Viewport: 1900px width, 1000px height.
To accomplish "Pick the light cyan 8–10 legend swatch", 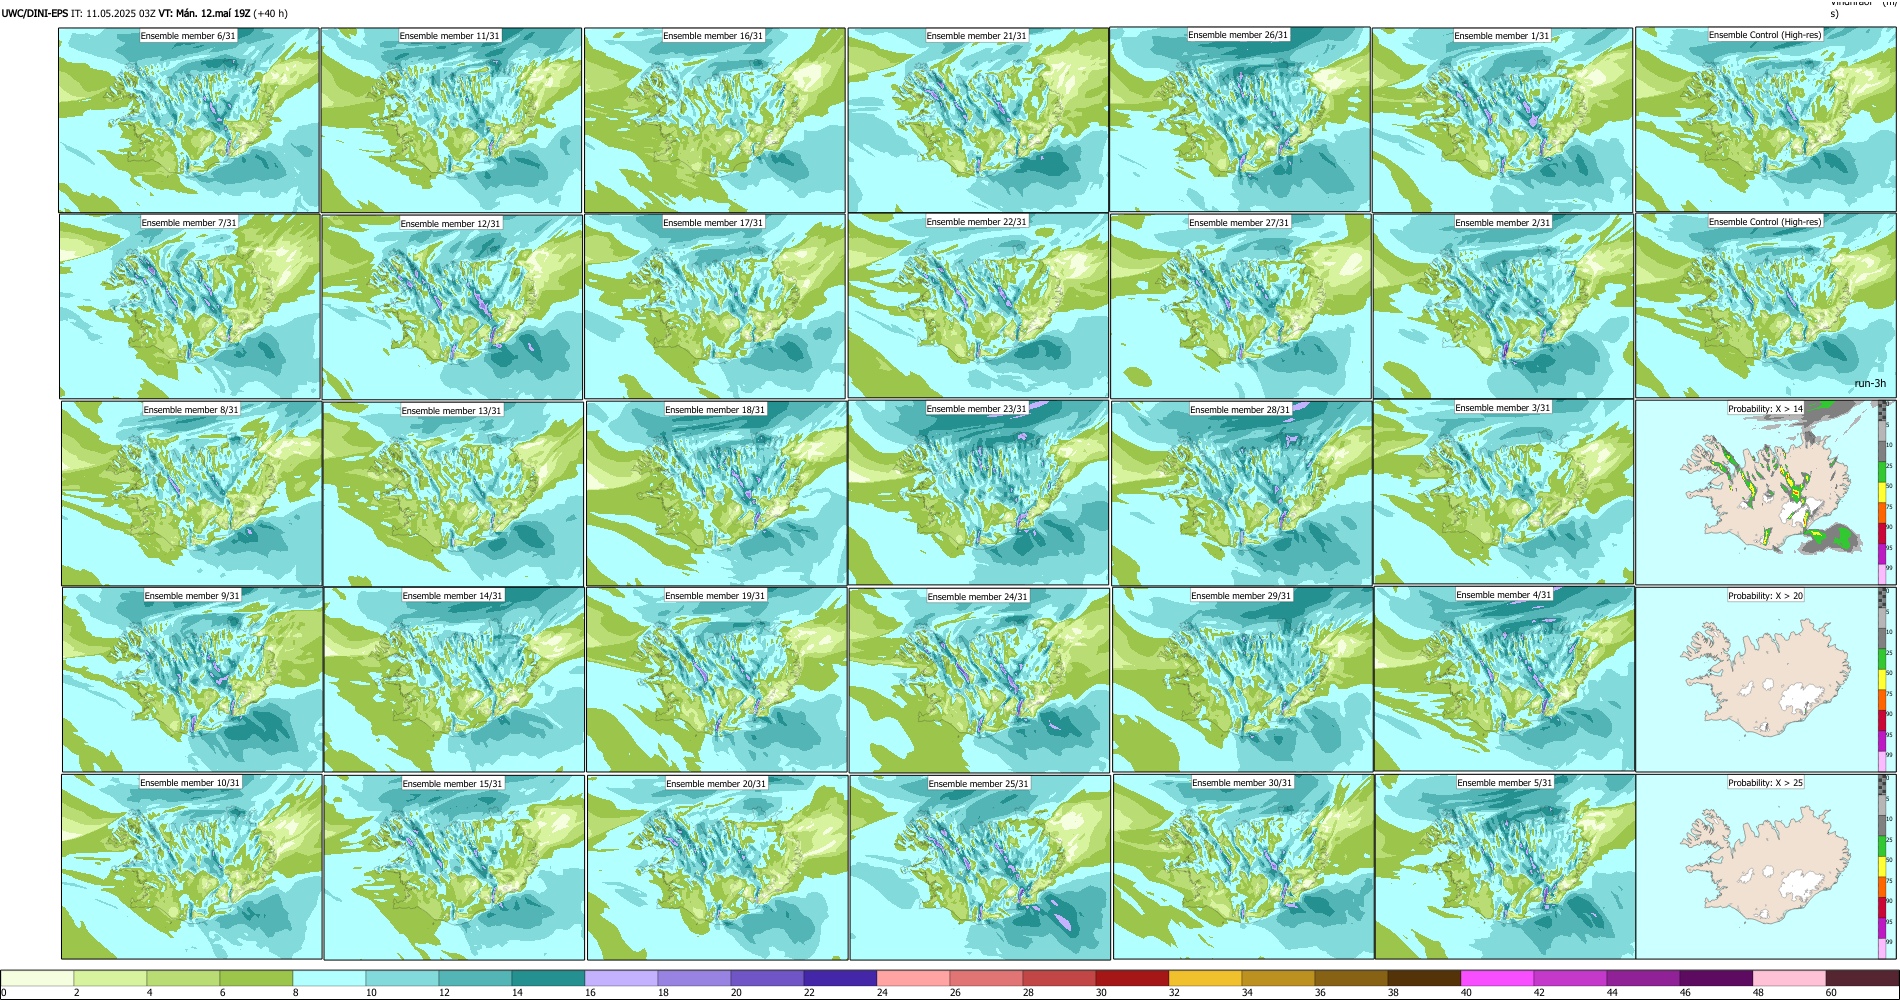I will pos(329,978).
